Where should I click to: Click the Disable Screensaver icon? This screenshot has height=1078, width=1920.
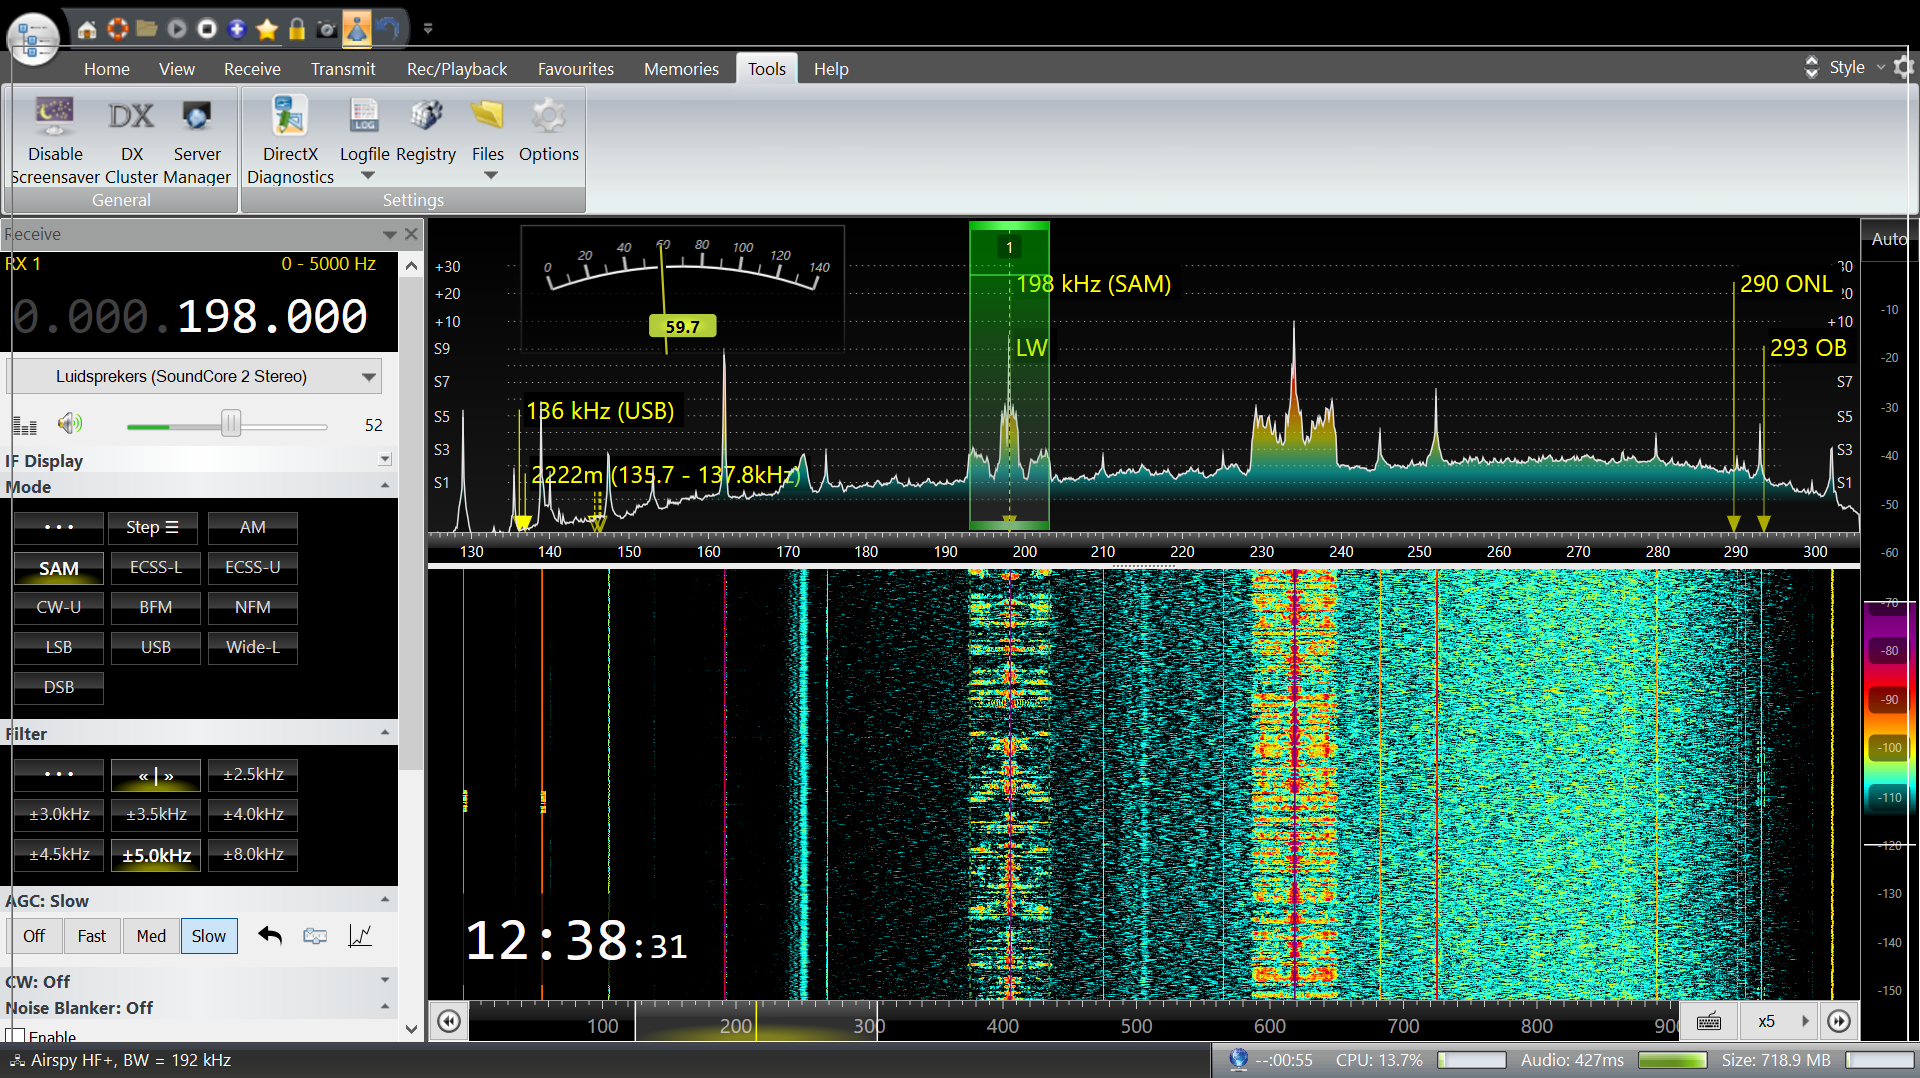pos(55,117)
